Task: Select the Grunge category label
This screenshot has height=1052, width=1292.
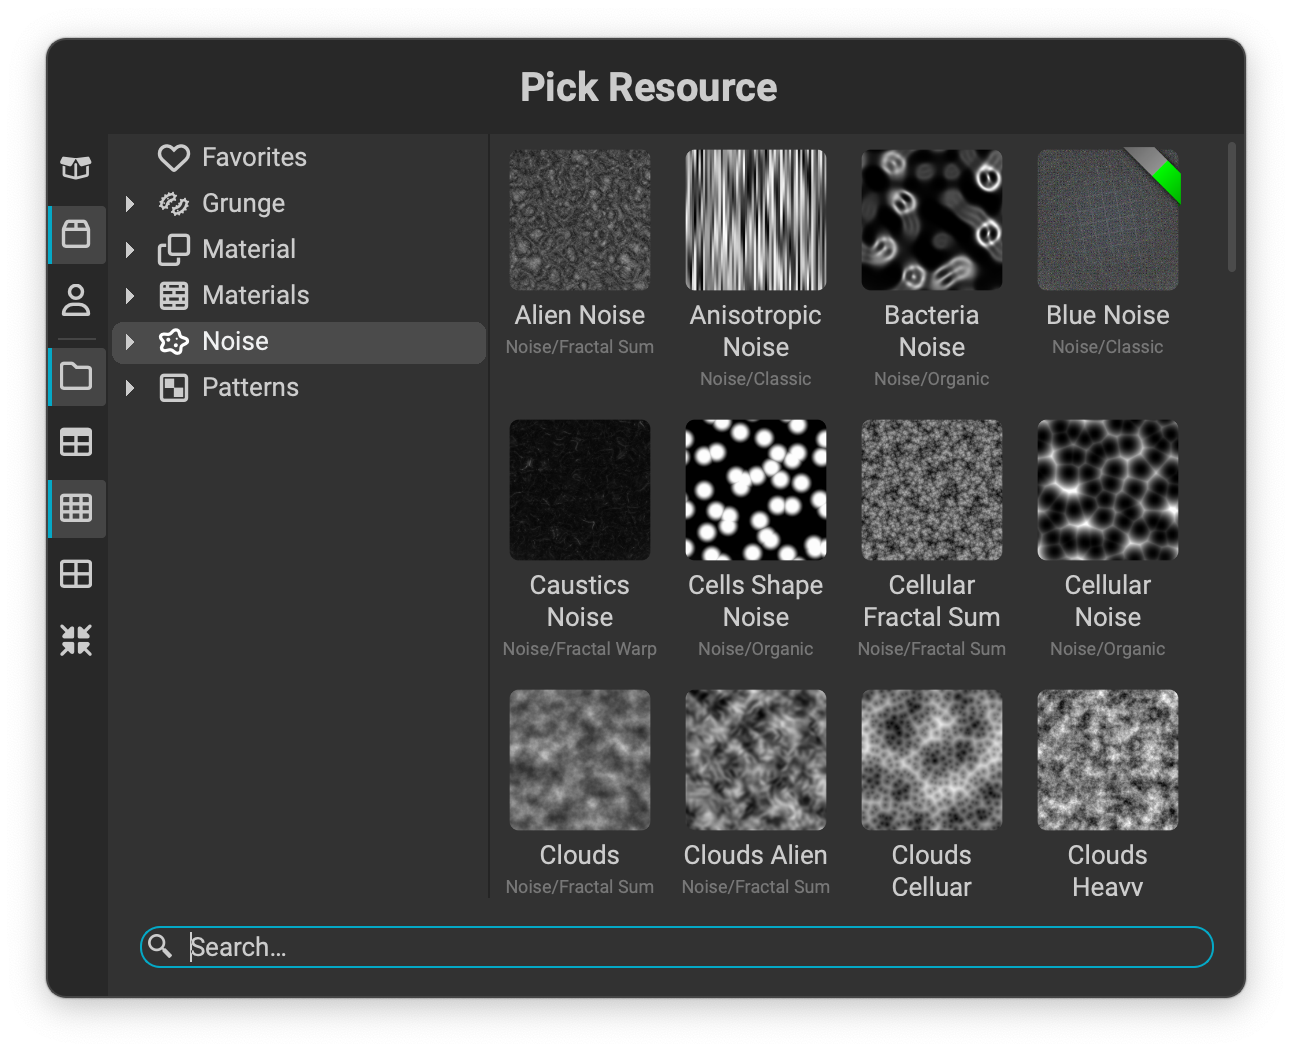Action: click(243, 204)
